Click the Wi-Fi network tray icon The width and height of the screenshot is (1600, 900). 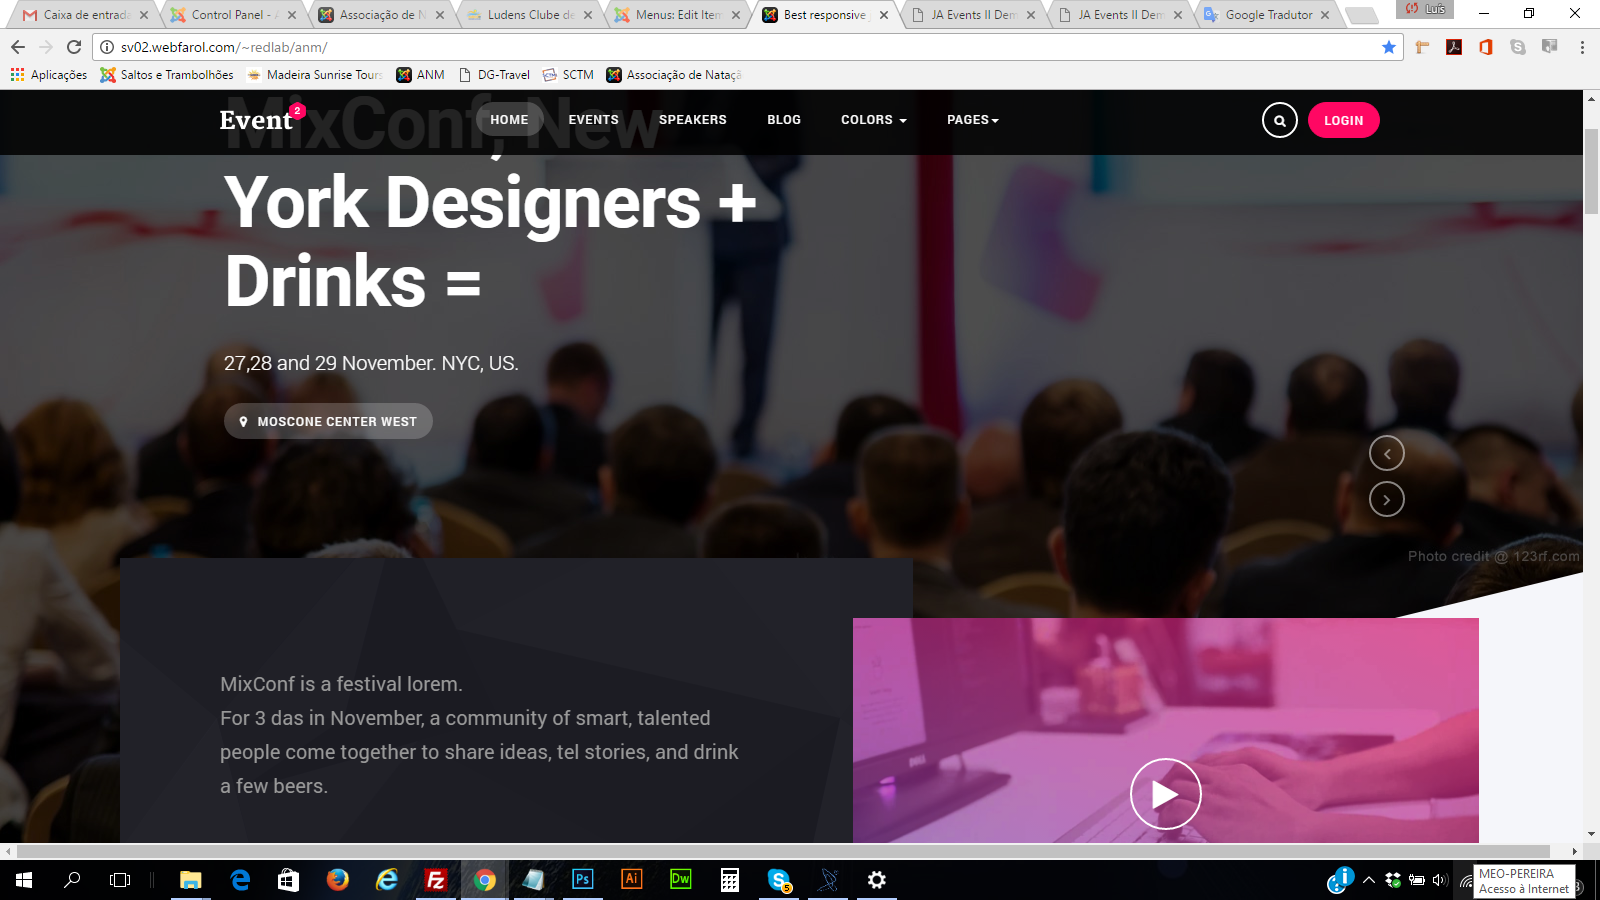pyautogui.click(x=1465, y=880)
